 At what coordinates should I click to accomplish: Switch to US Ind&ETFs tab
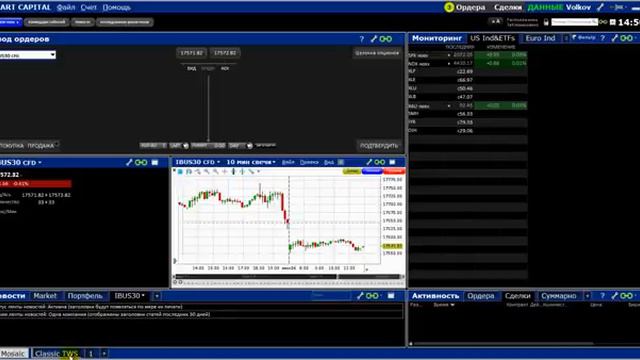pyautogui.click(x=492, y=38)
